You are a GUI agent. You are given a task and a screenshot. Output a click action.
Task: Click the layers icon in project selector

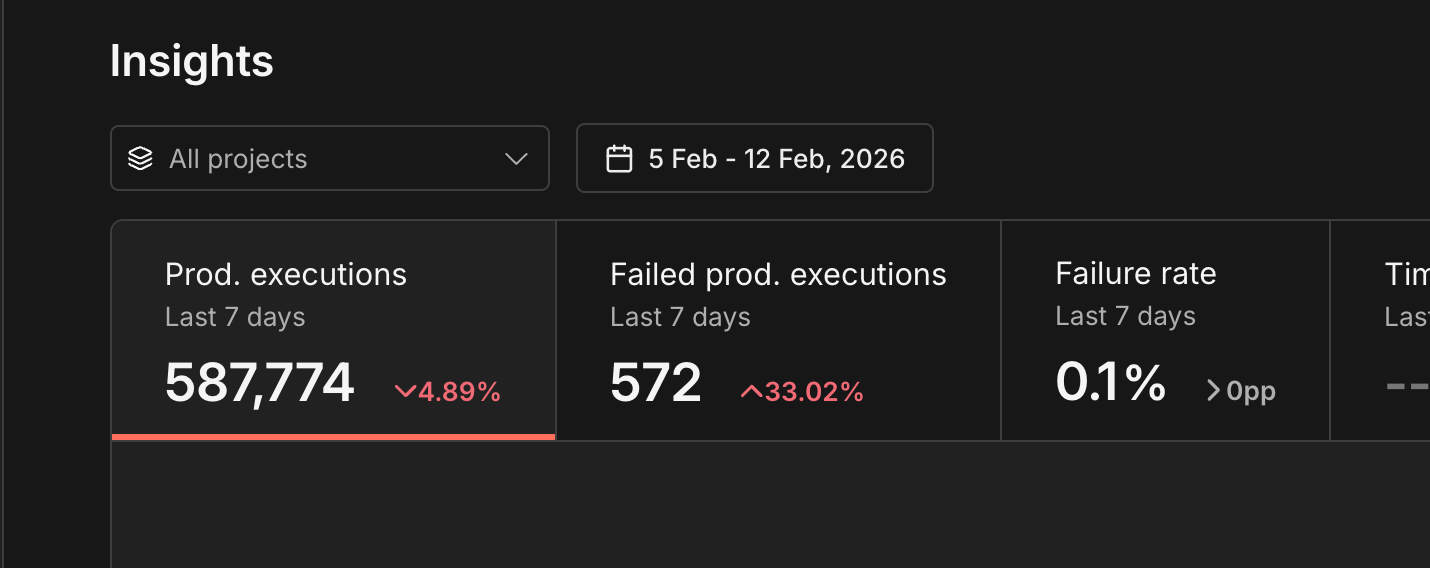(140, 158)
